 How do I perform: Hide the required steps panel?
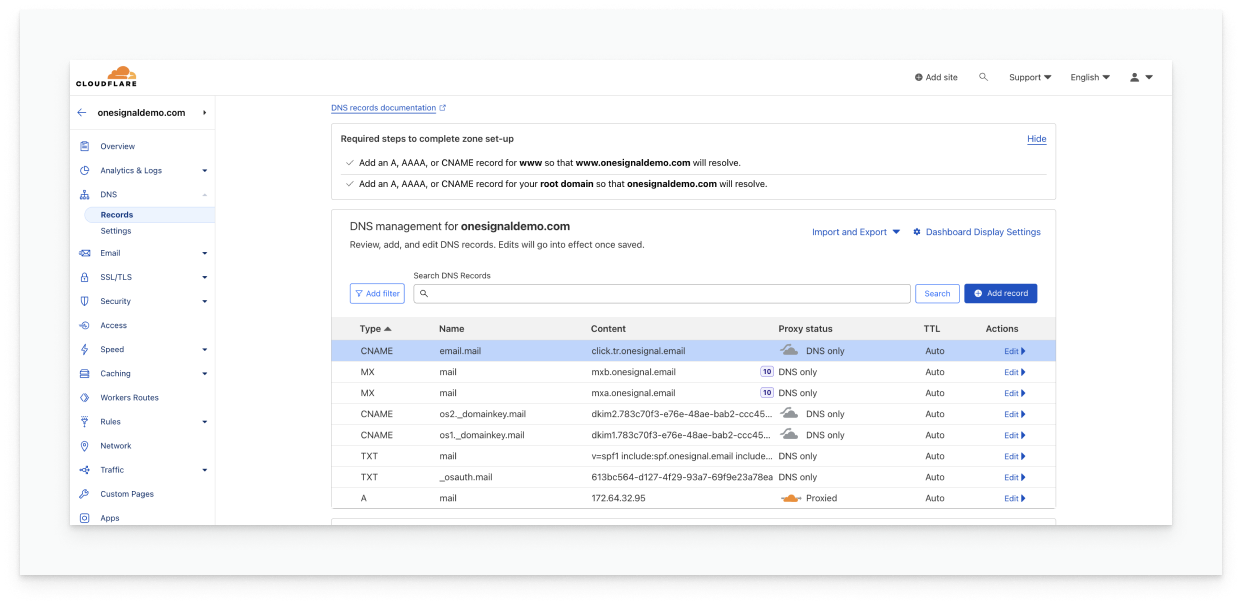1037,139
